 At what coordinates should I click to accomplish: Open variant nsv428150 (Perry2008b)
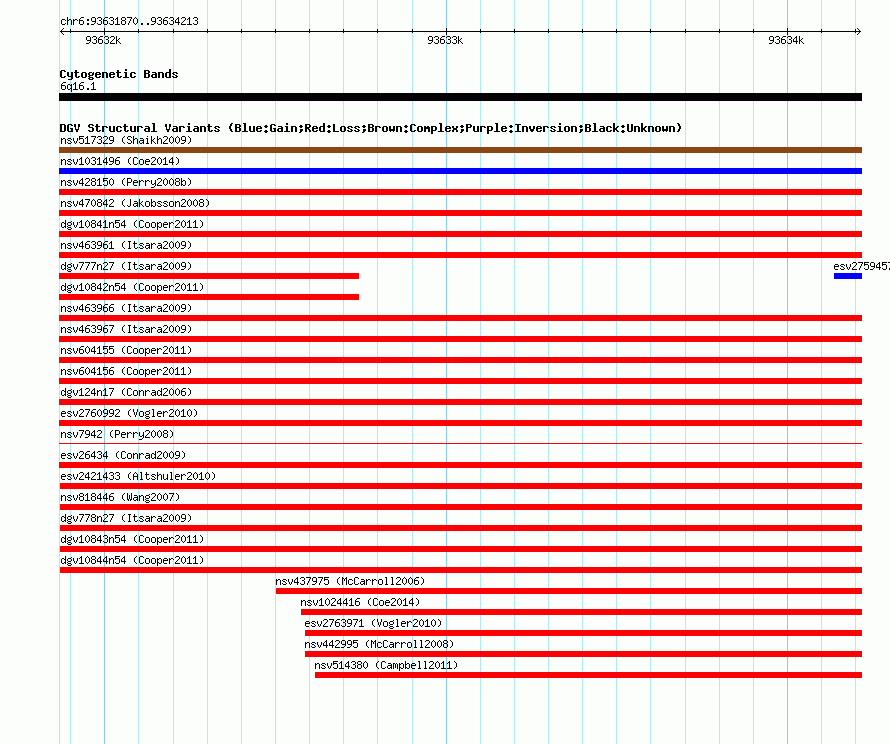[x=126, y=182]
